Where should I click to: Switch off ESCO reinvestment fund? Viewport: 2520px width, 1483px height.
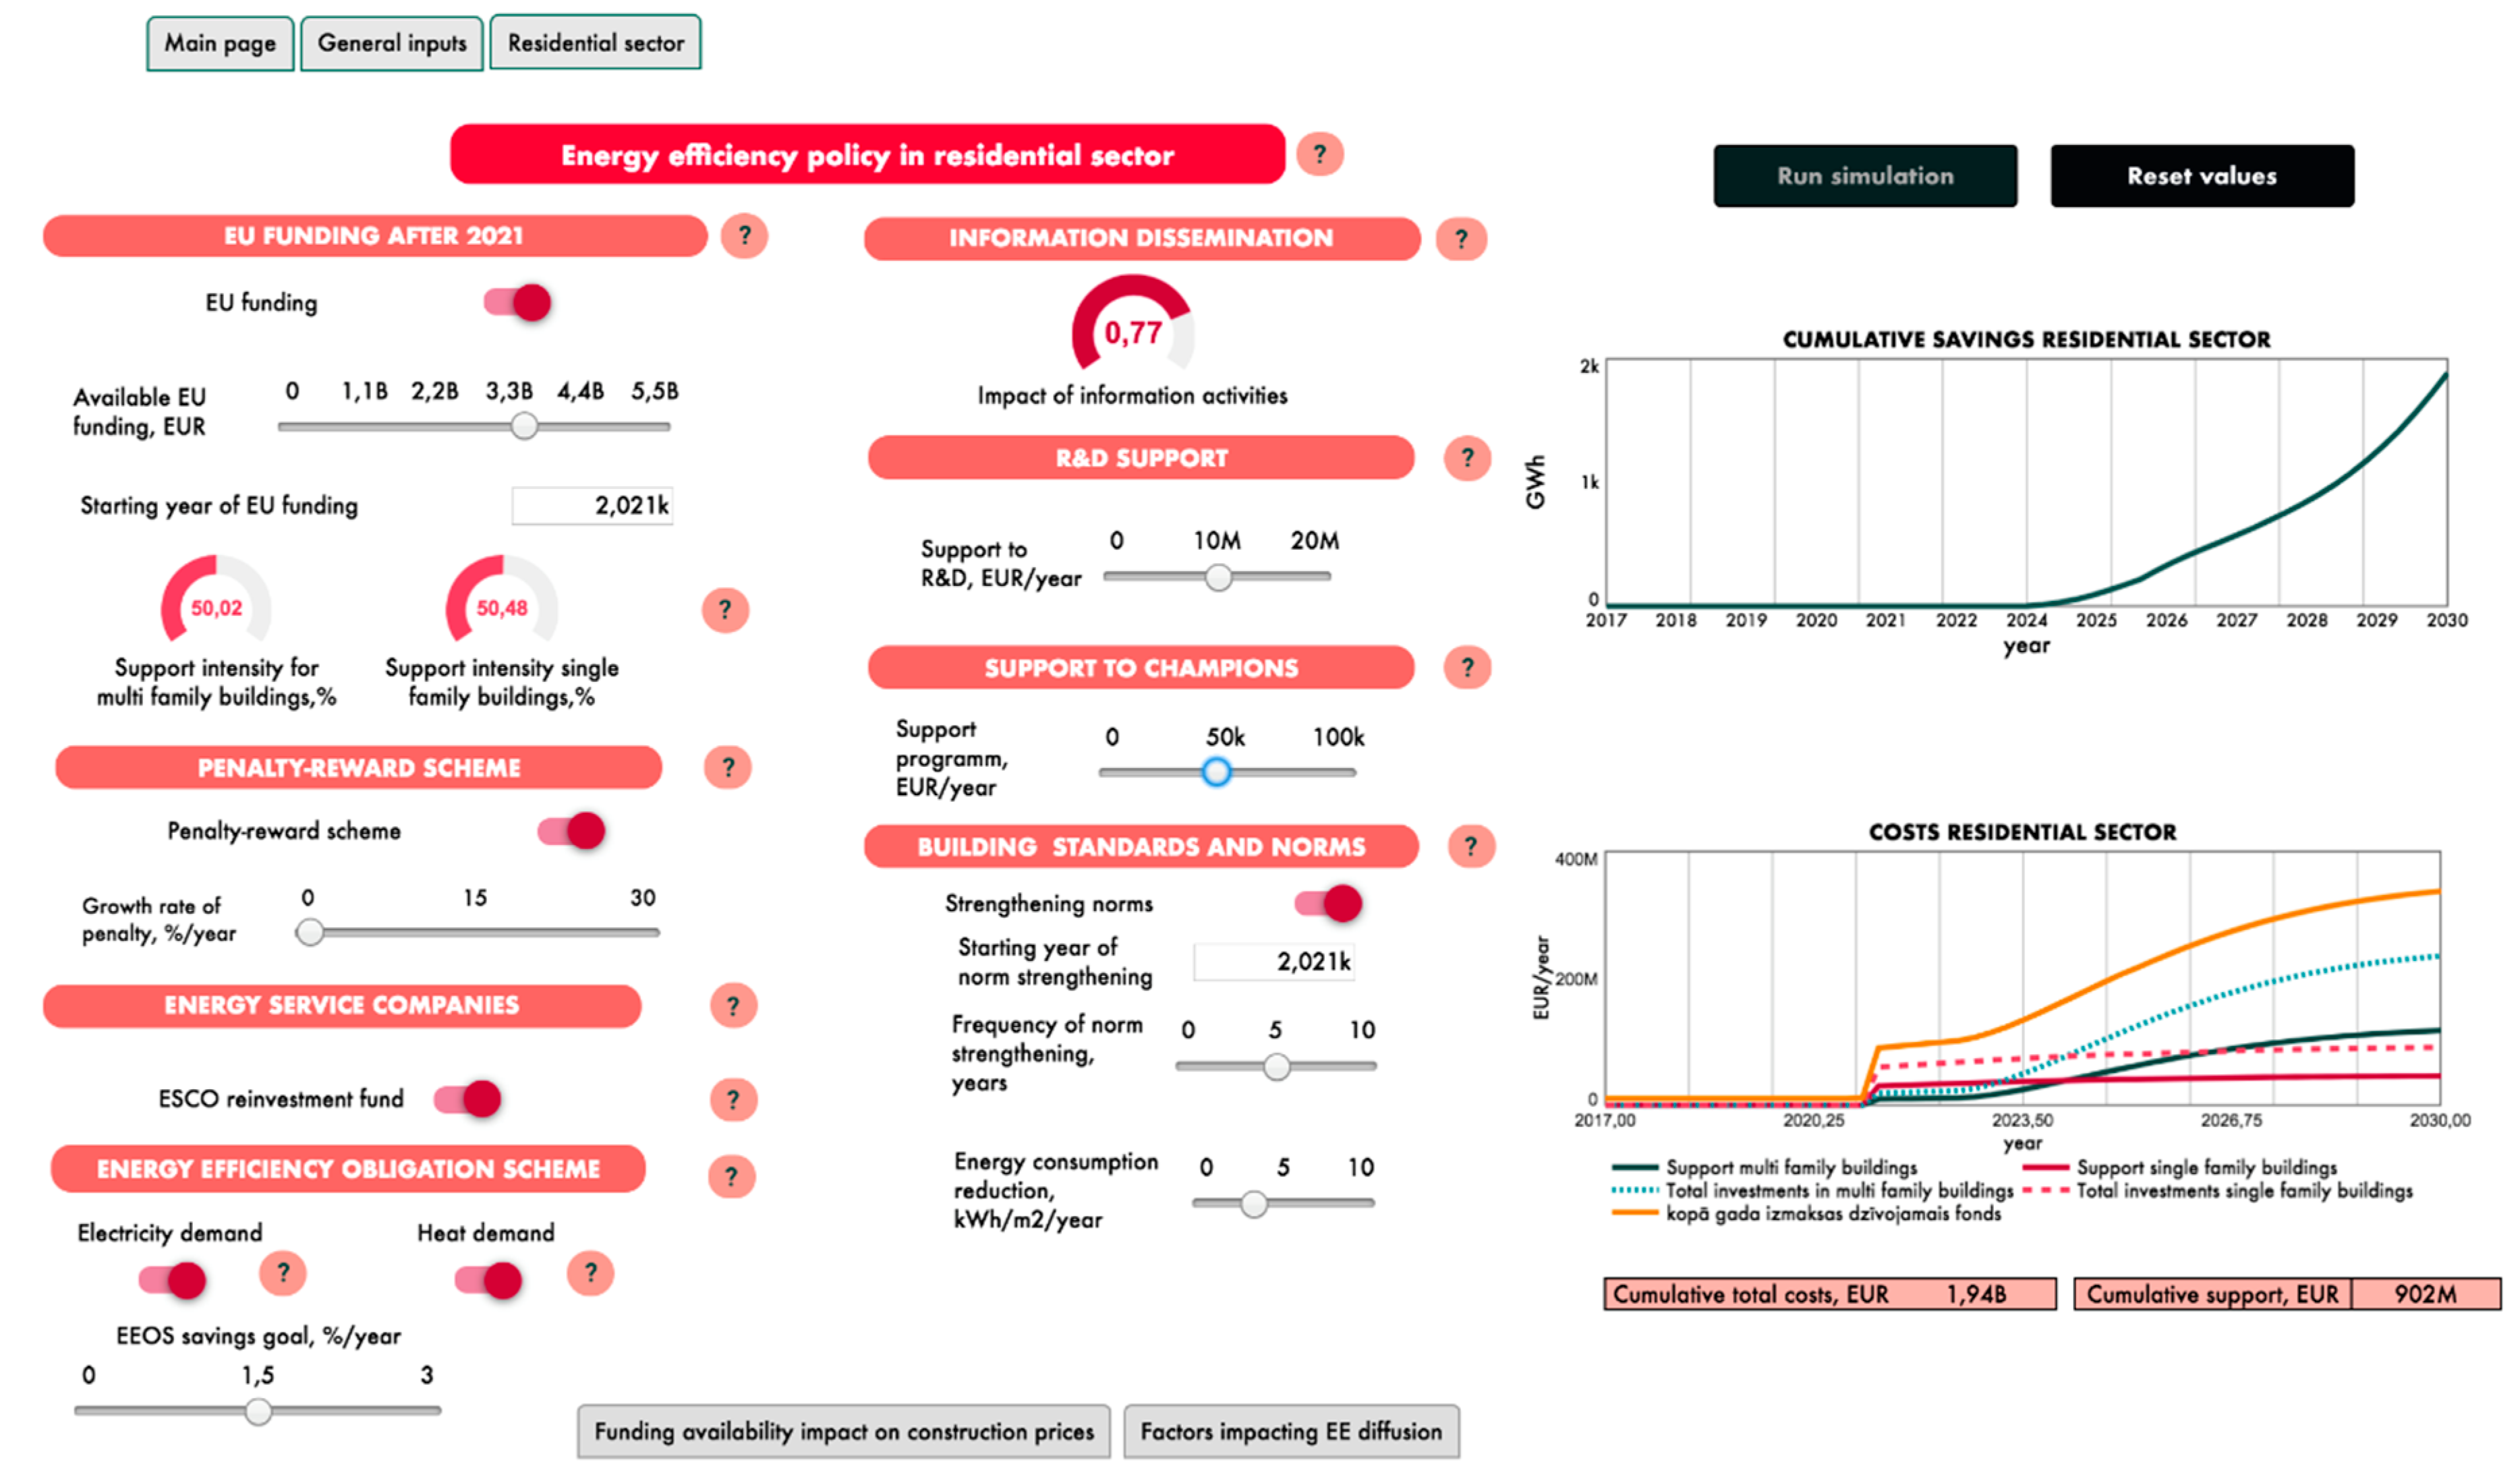click(x=468, y=1099)
